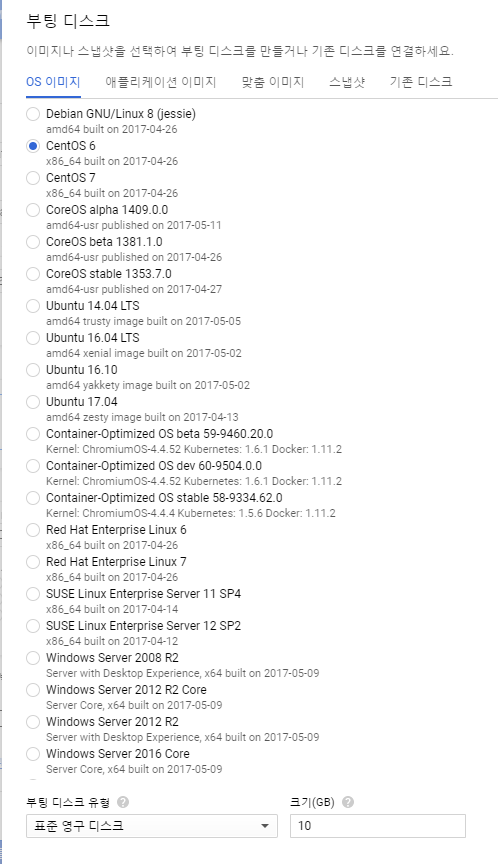
Task: Pick Red Hat Enterprise Linux 7
Action: (33, 561)
